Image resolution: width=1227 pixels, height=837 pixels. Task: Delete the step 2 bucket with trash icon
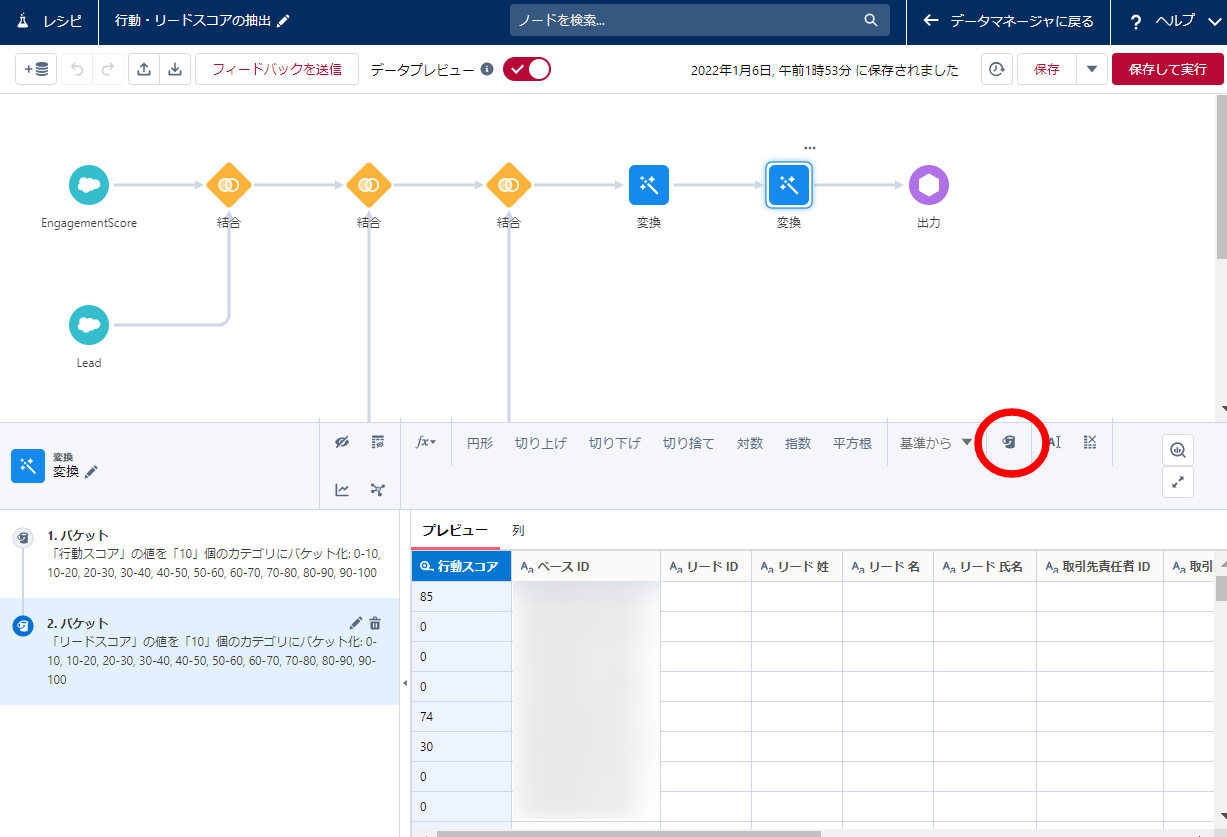point(375,623)
